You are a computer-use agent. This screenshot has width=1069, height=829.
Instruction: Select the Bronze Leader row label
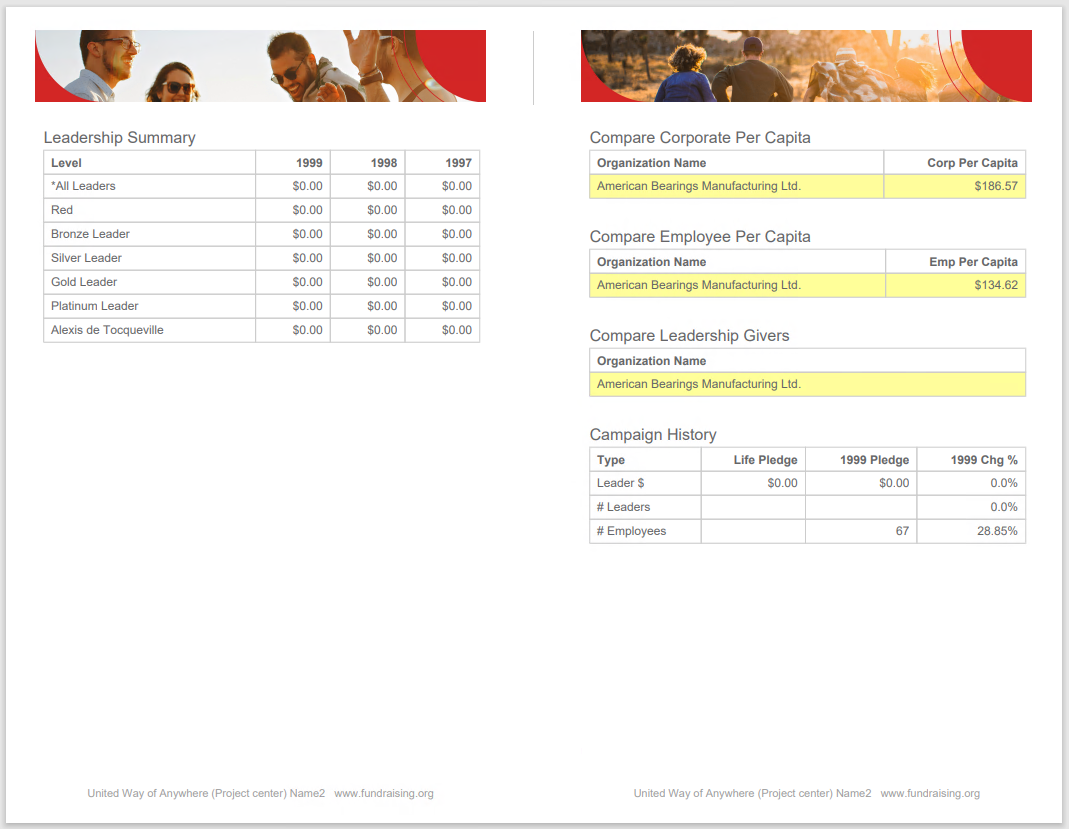90,234
